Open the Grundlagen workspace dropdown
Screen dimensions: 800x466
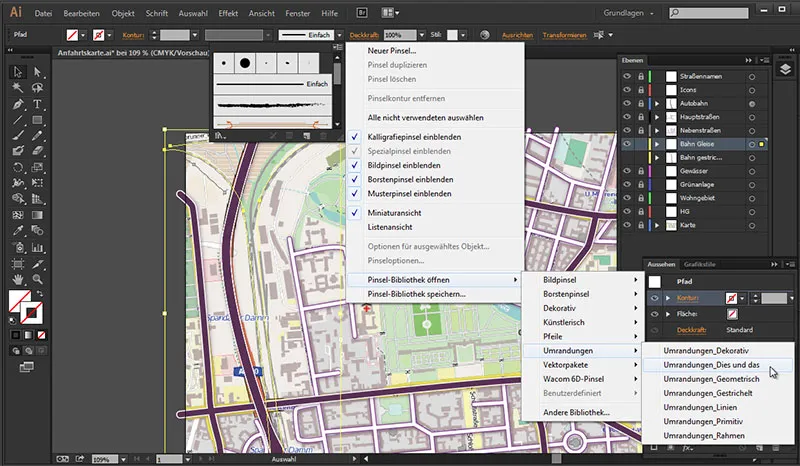(629, 13)
